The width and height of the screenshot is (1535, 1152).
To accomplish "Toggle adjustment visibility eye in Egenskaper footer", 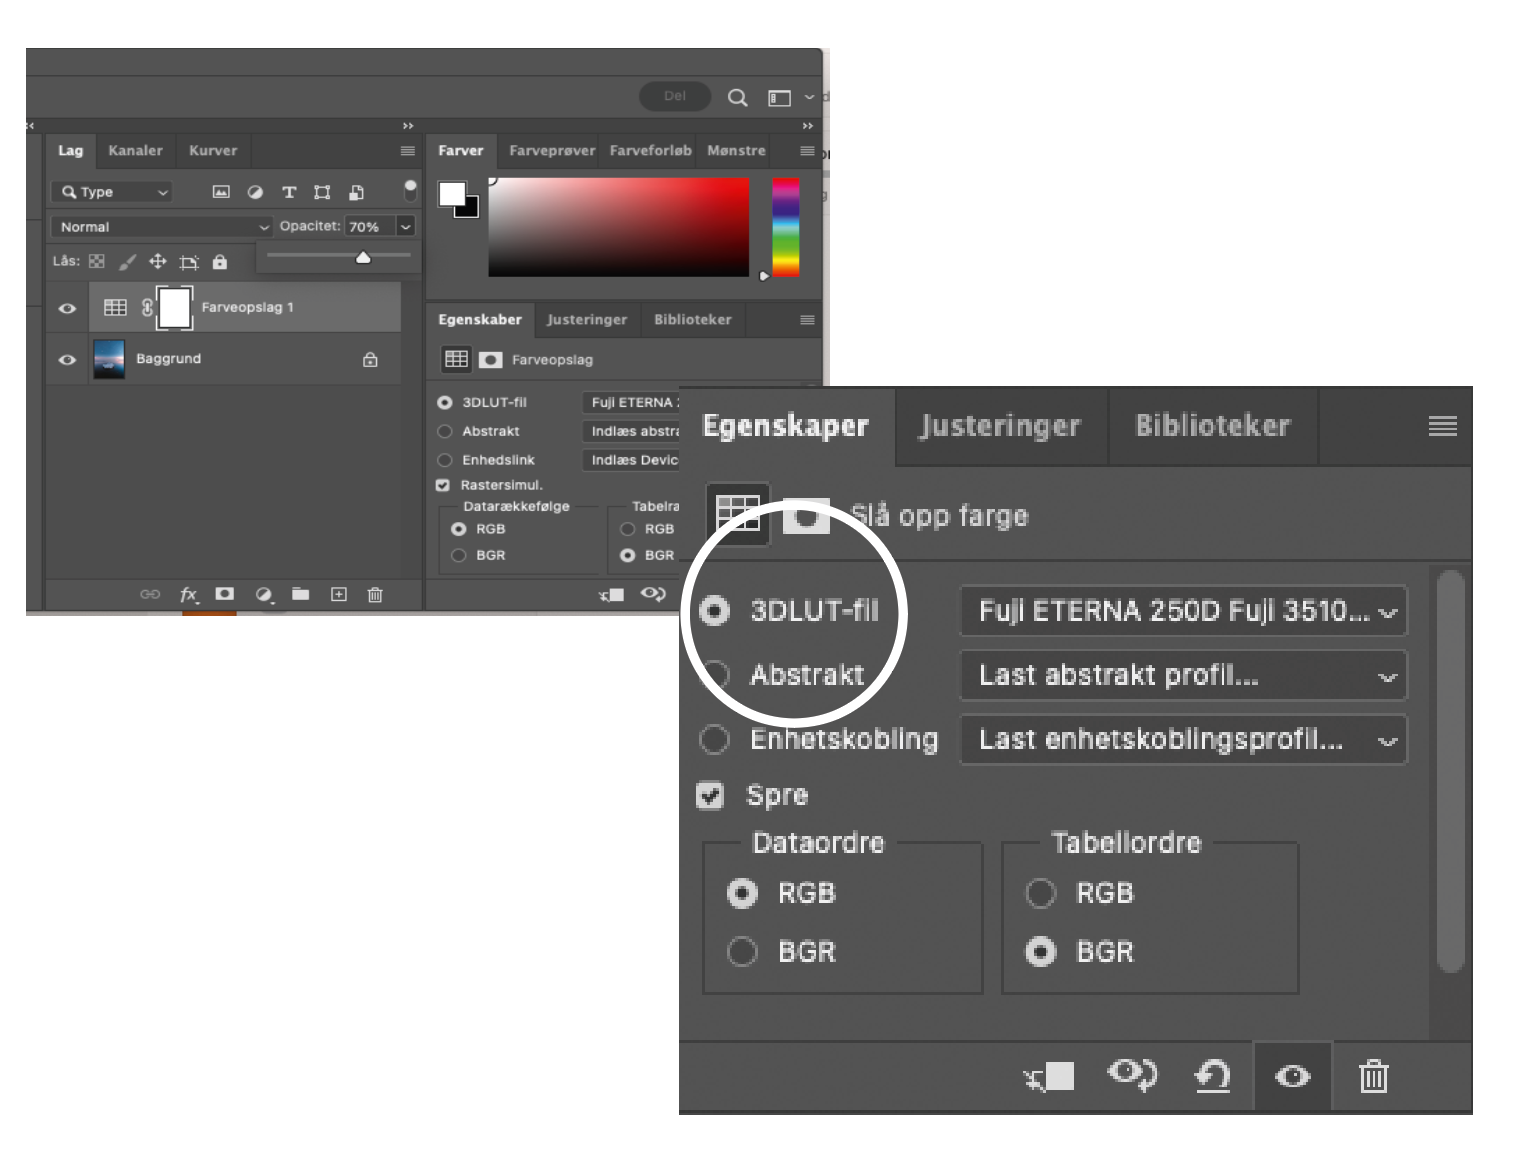I will point(1292,1076).
